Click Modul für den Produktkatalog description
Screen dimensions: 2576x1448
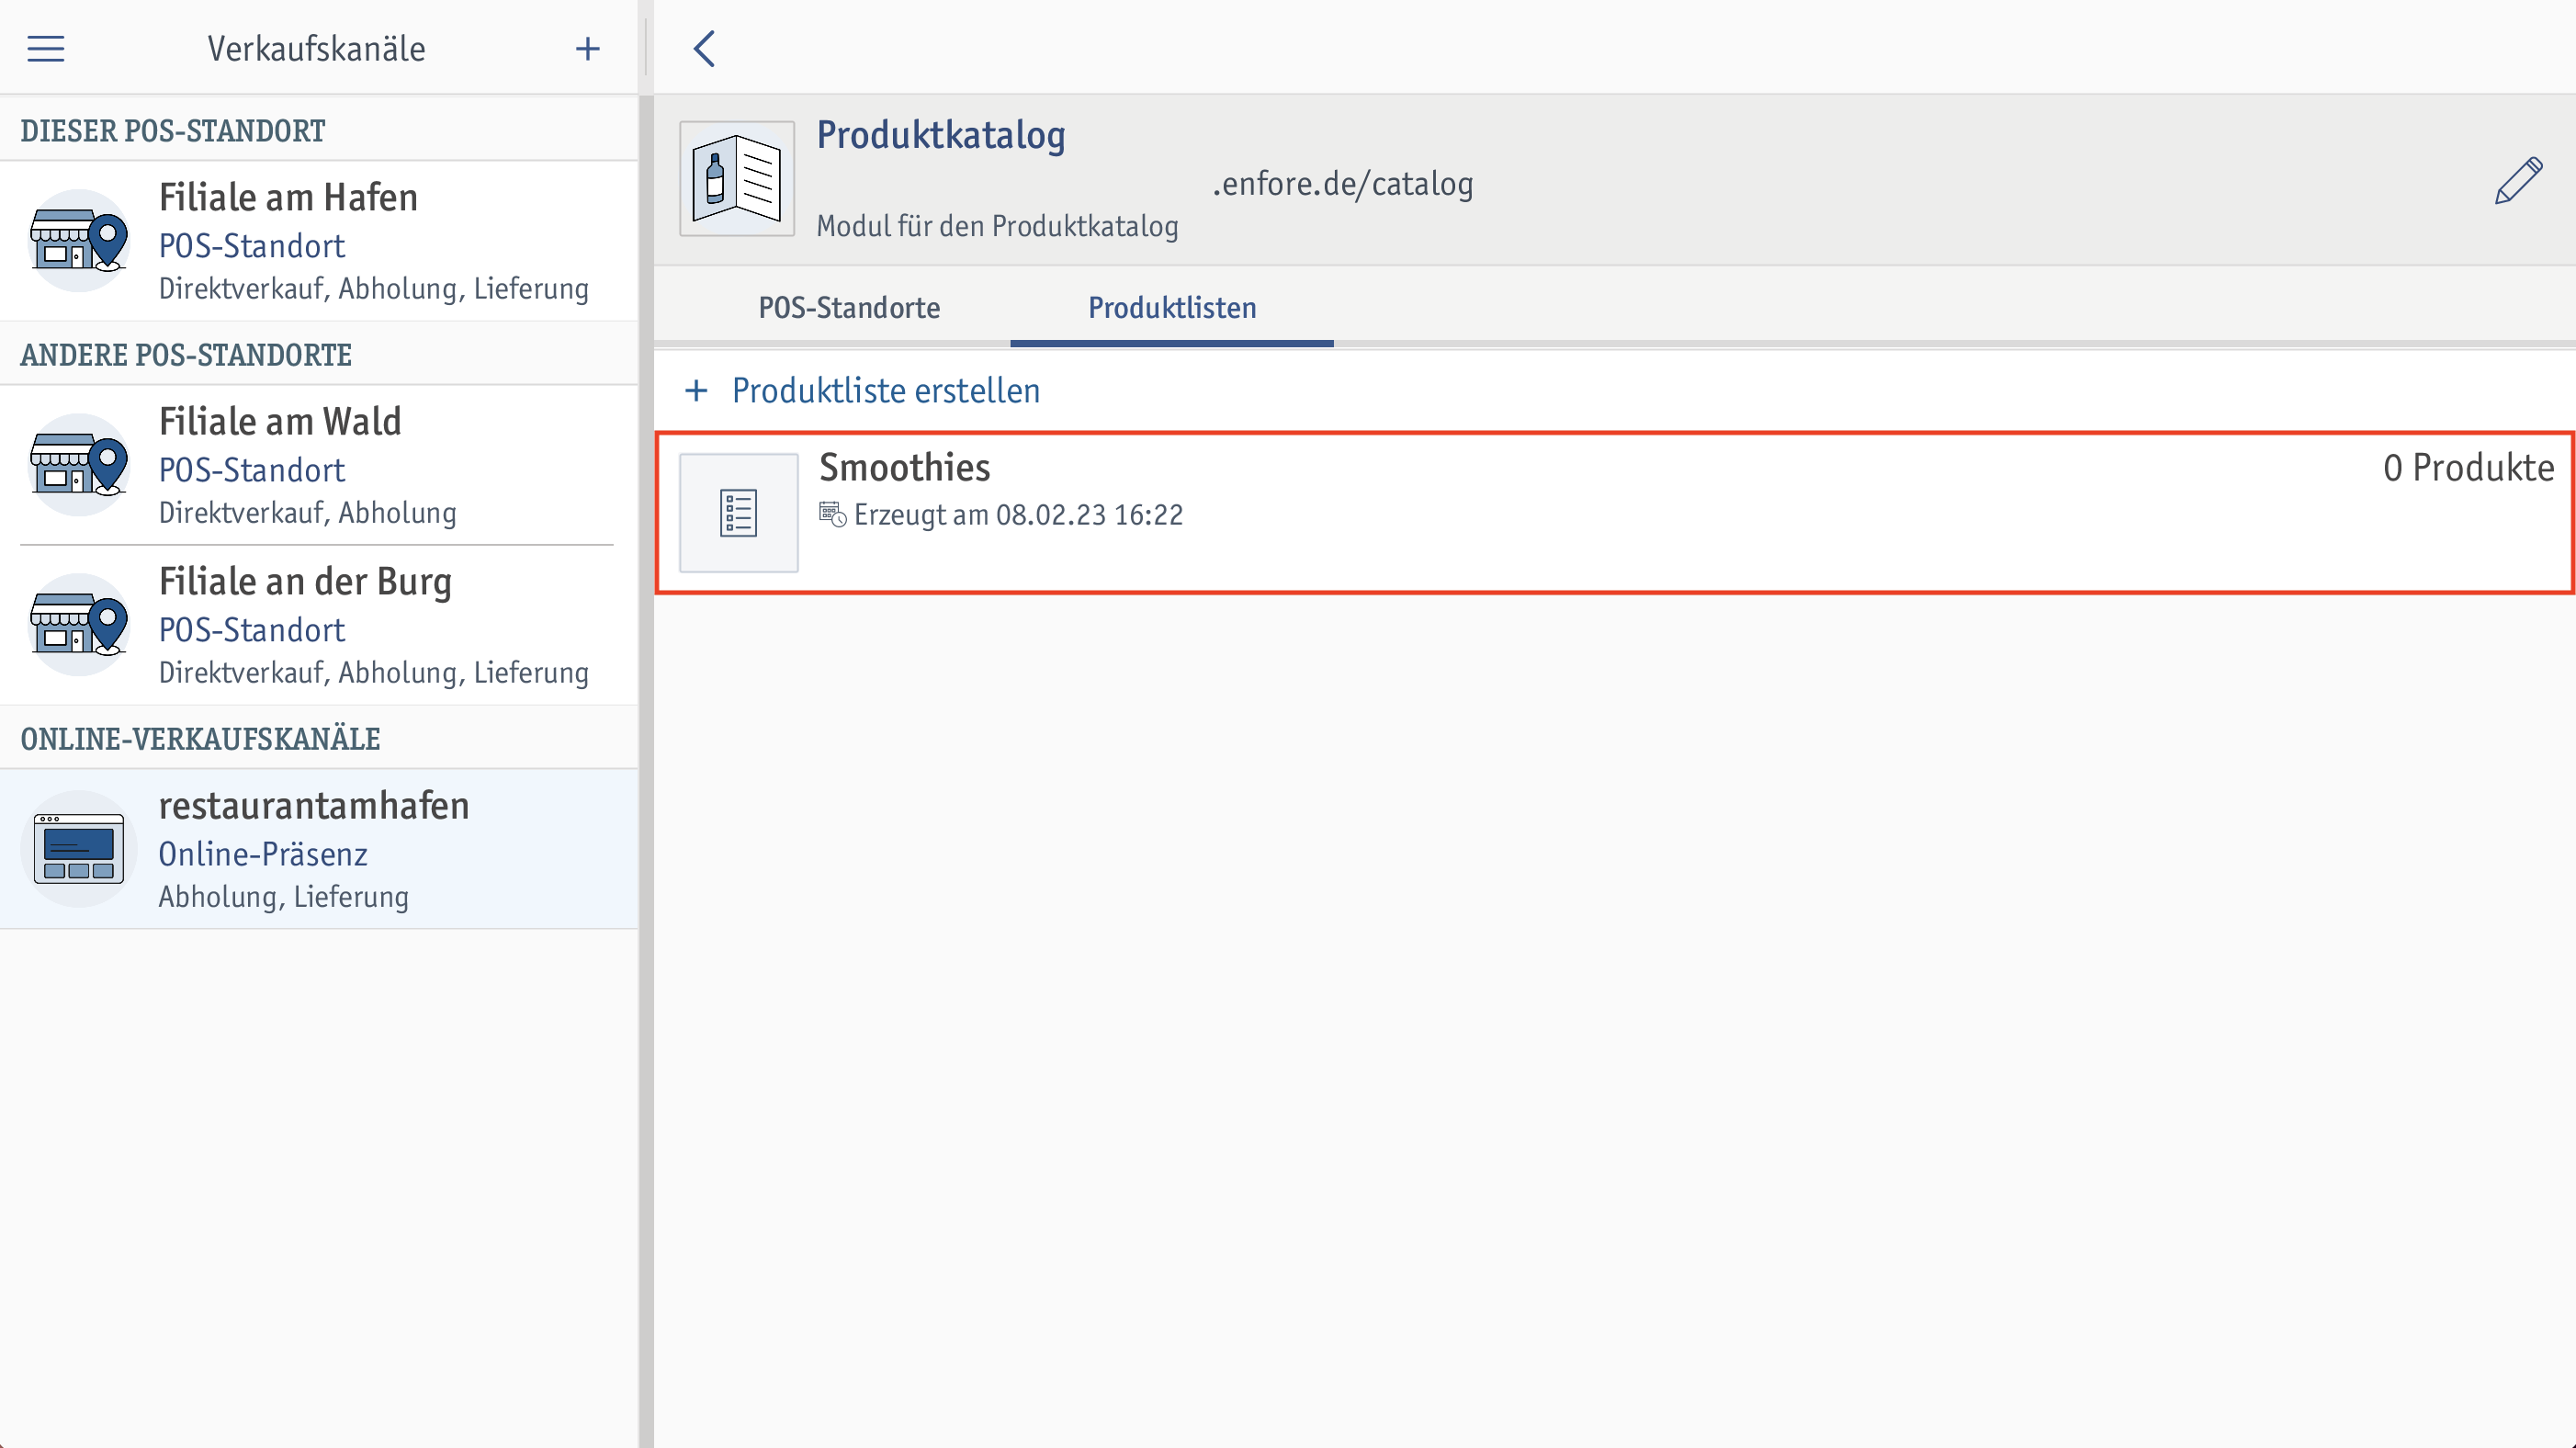tap(997, 226)
